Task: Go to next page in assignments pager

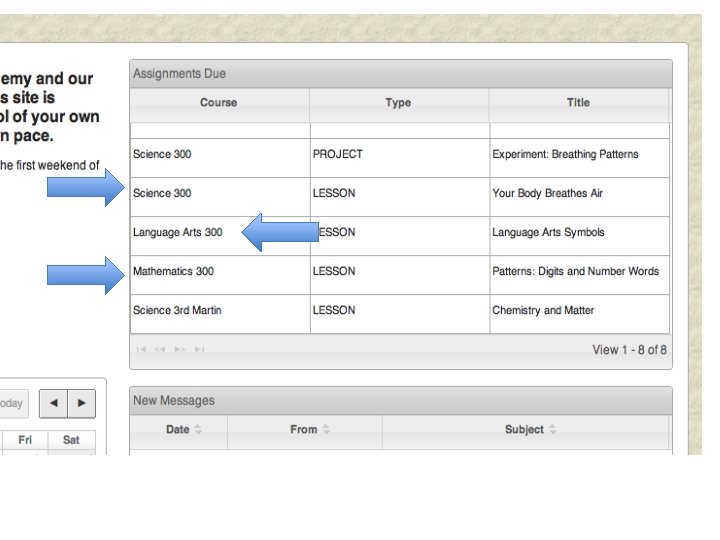Action: pyautogui.click(x=180, y=349)
